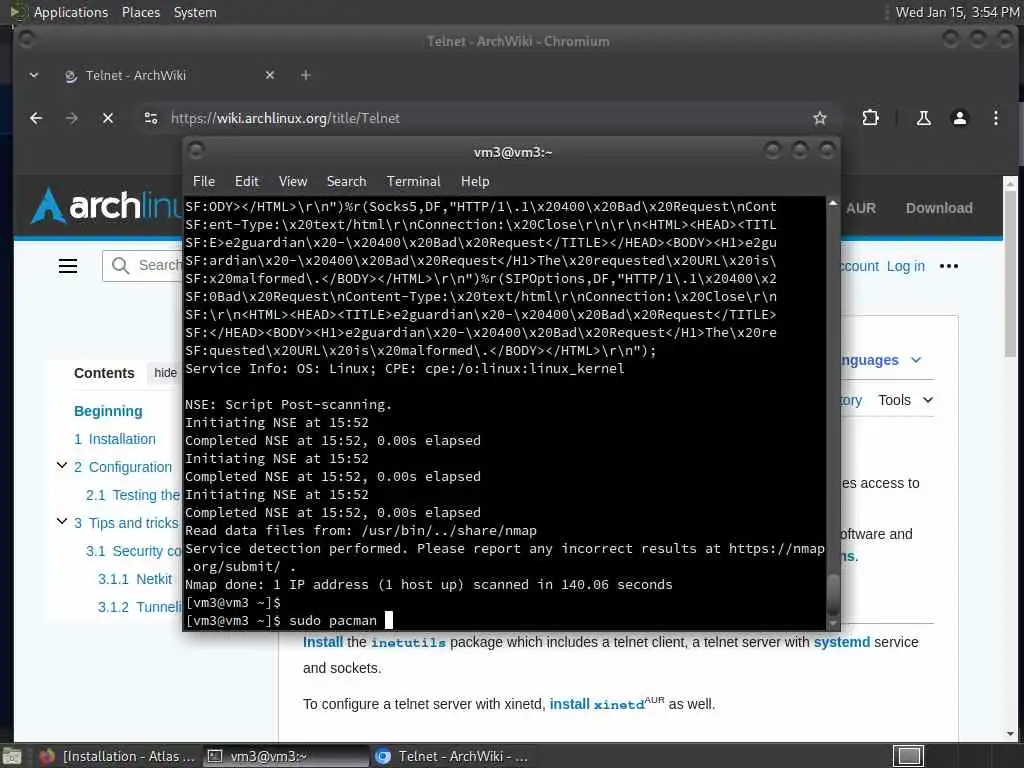The height and width of the screenshot is (768, 1024).
Task: Go to 1 Installation section
Action: click(115, 439)
